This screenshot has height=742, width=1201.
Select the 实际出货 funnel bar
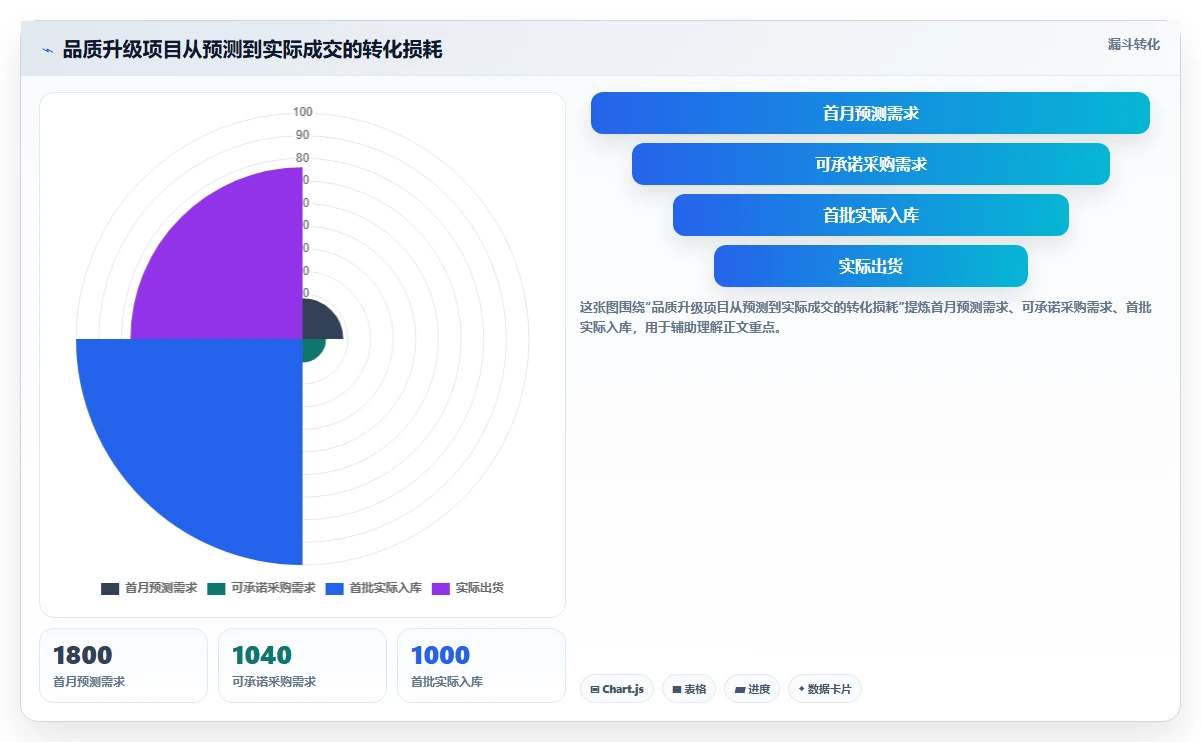coord(870,266)
